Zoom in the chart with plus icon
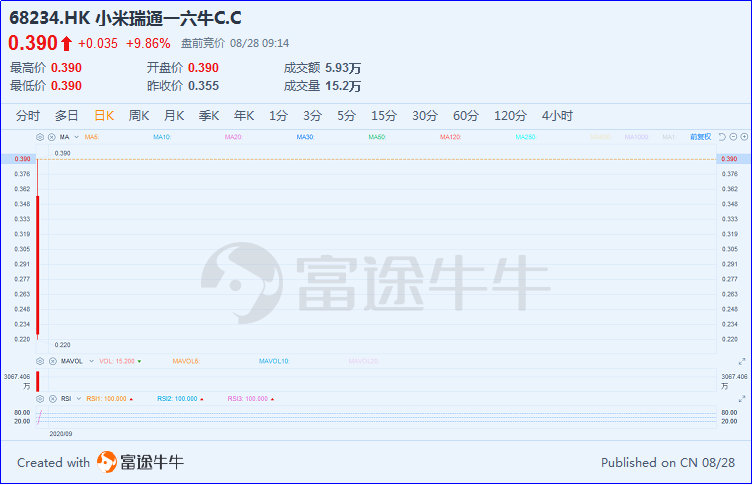The width and height of the screenshot is (753, 485). (744, 137)
